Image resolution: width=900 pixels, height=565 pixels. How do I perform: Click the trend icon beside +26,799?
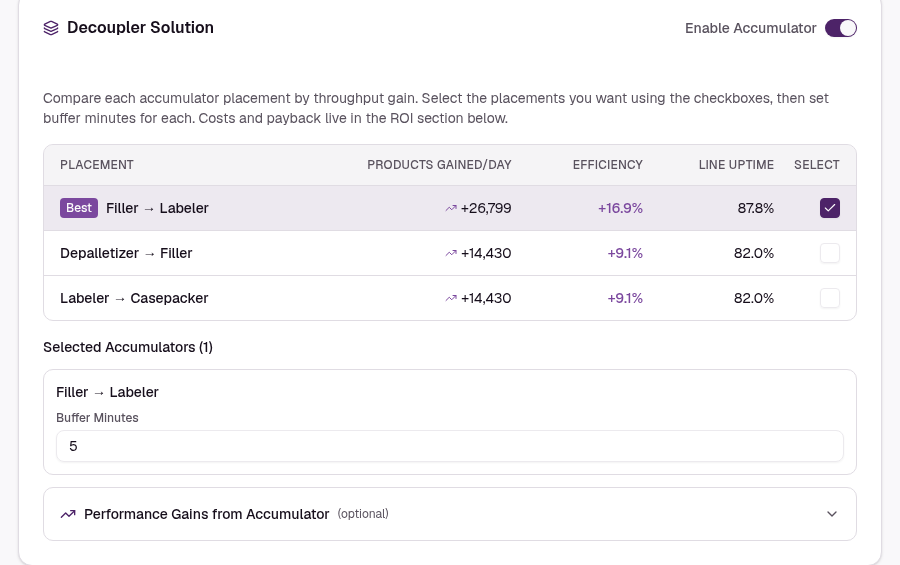451,208
